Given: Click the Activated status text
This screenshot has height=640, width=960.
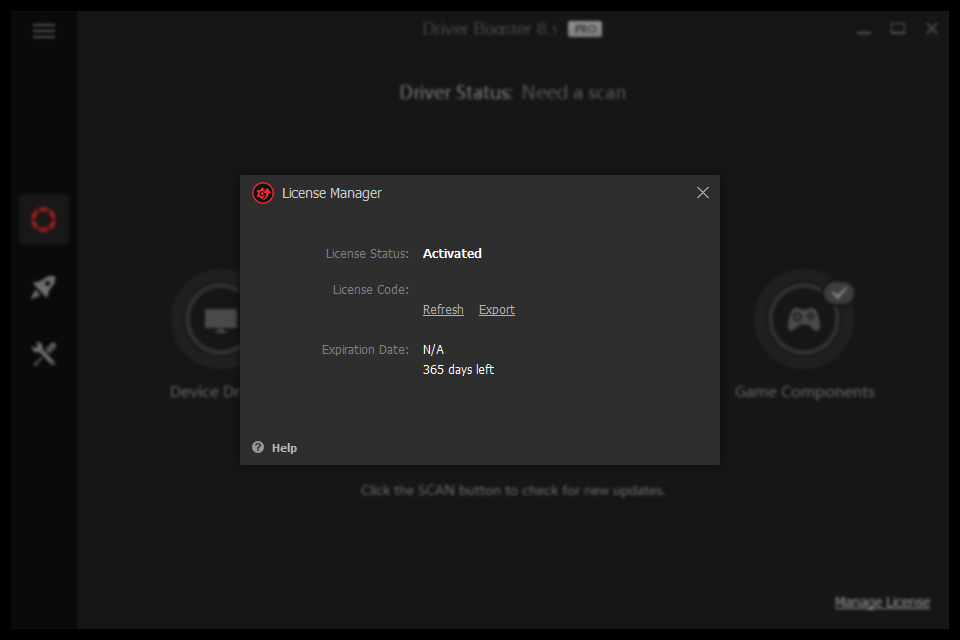Looking at the screenshot, I should pyautogui.click(x=452, y=254).
